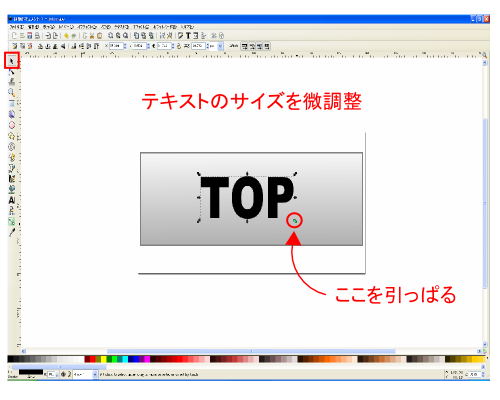Click the vertical canvas scrollbar
The width and height of the screenshot is (500, 400).
click(x=485, y=203)
